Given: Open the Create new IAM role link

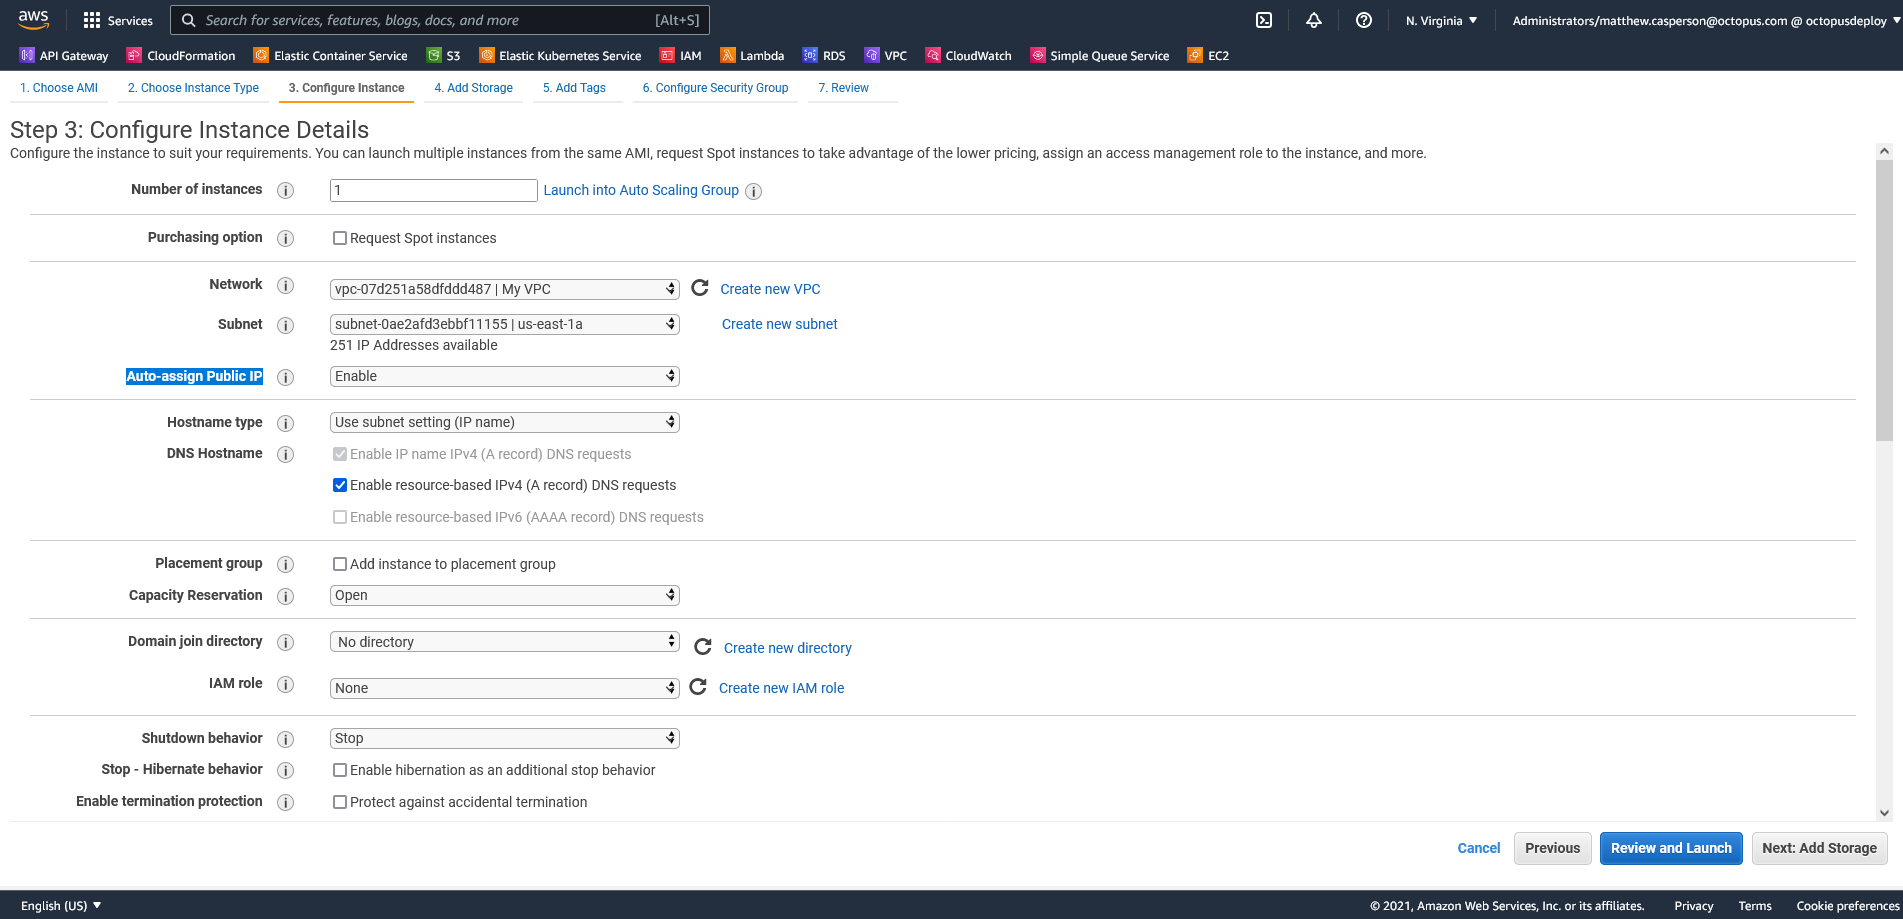Looking at the screenshot, I should tap(781, 687).
